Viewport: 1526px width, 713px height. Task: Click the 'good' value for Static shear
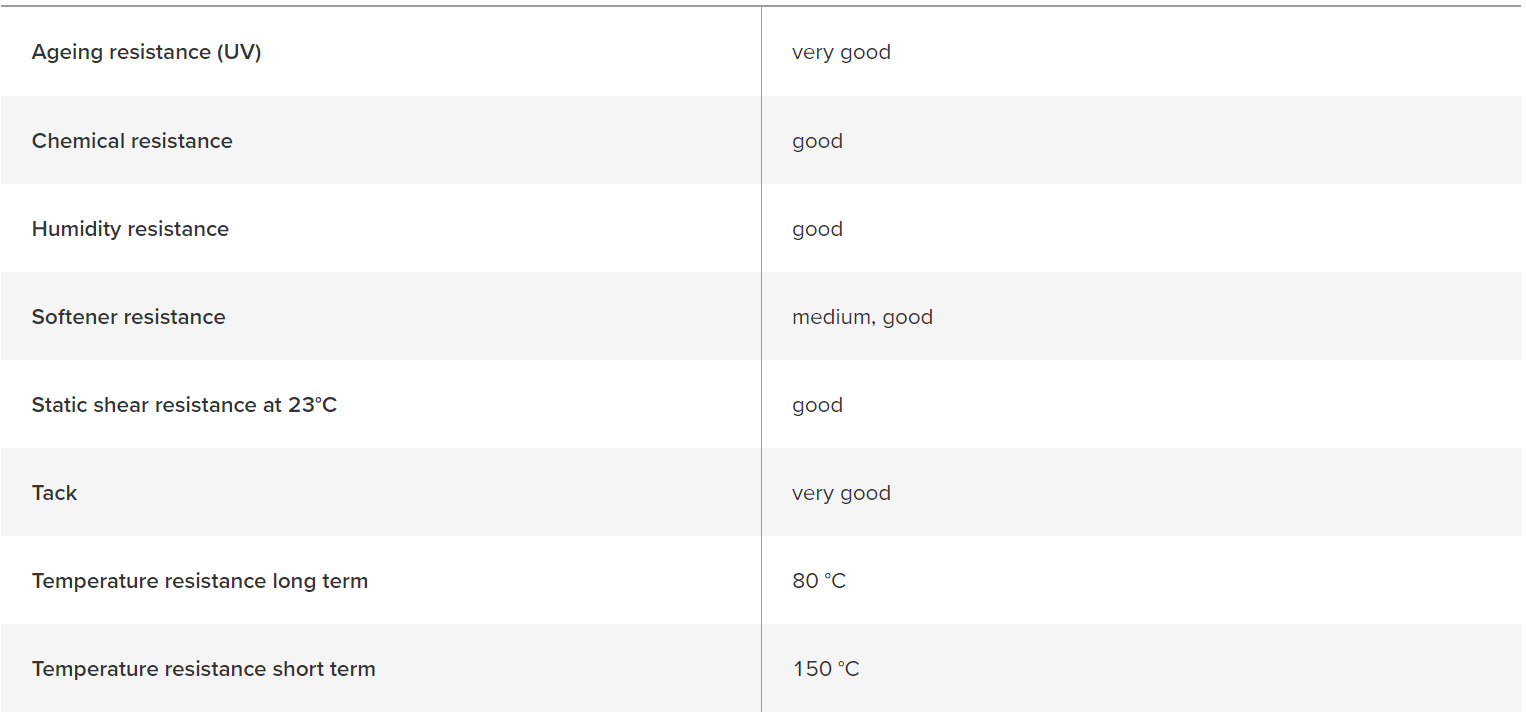click(x=817, y=406)
